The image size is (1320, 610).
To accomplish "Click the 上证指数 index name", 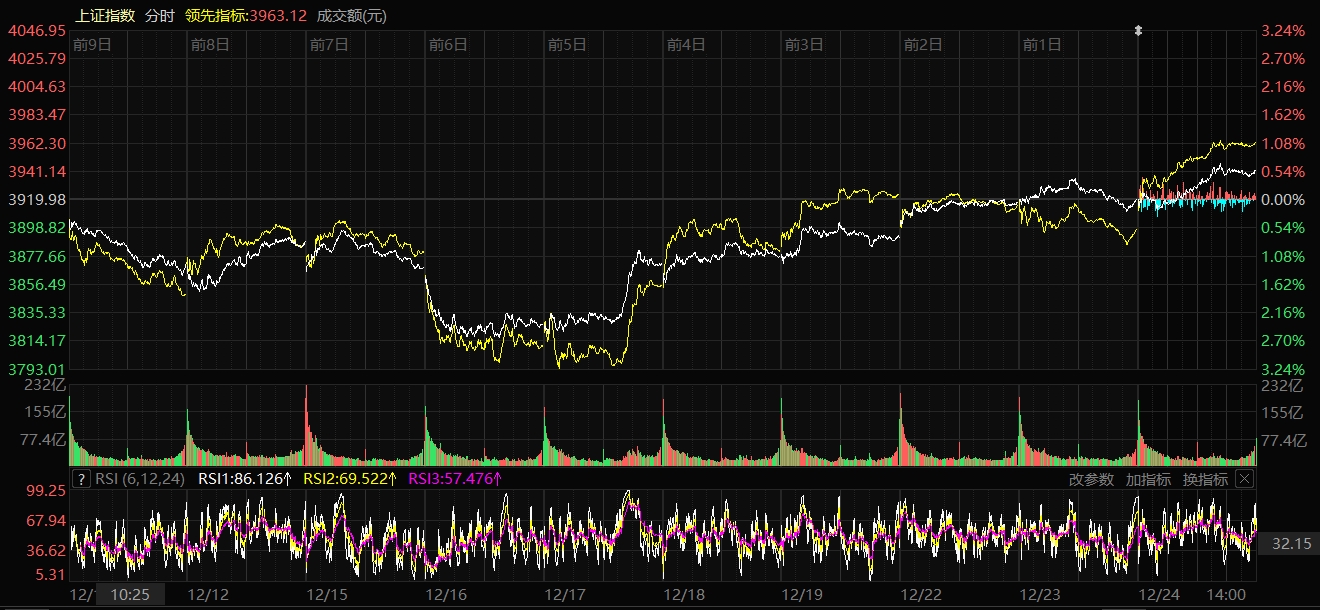I will 105,15.
